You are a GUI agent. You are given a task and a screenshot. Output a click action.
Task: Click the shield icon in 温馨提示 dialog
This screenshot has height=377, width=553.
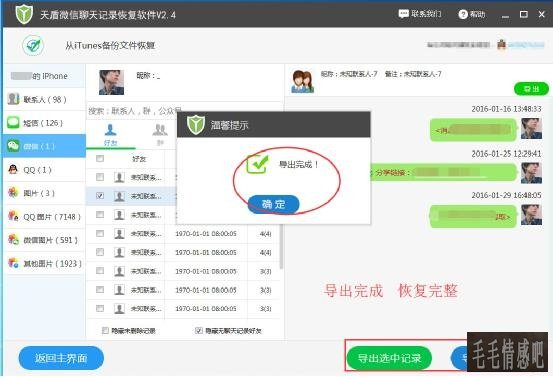(196, 124)
